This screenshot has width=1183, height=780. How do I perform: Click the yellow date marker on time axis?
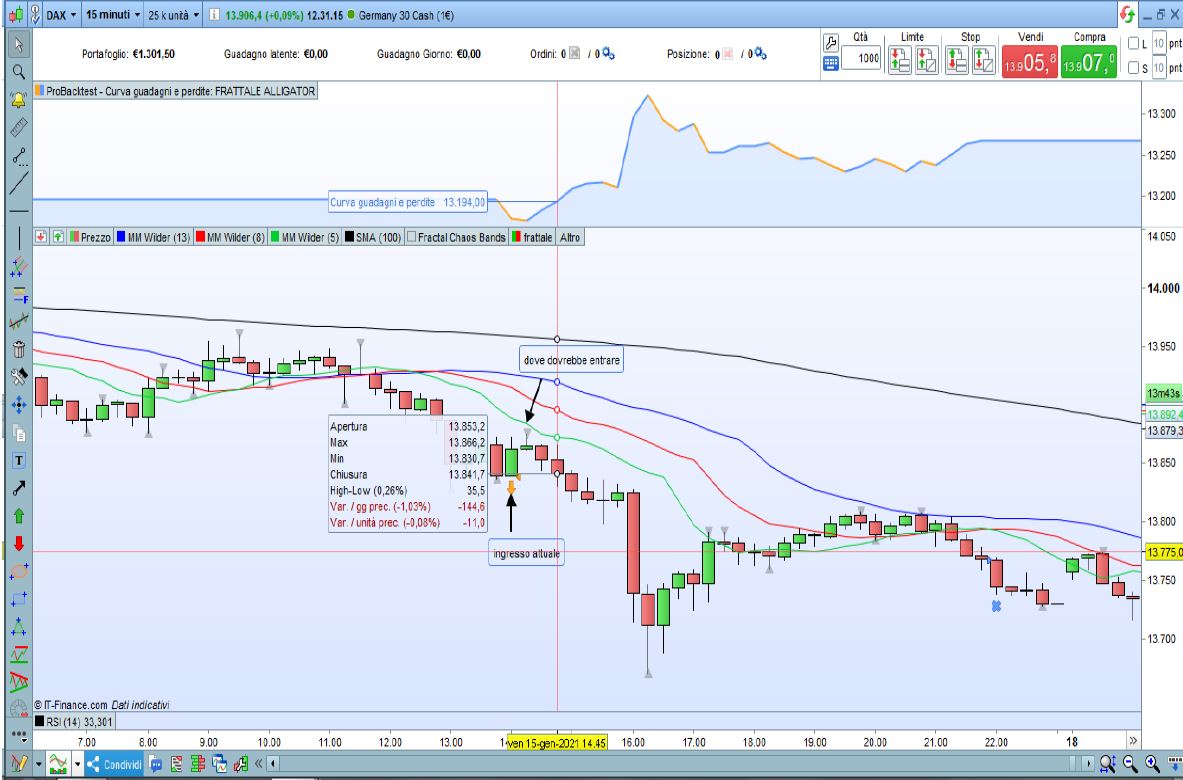(x=557, y=743)
